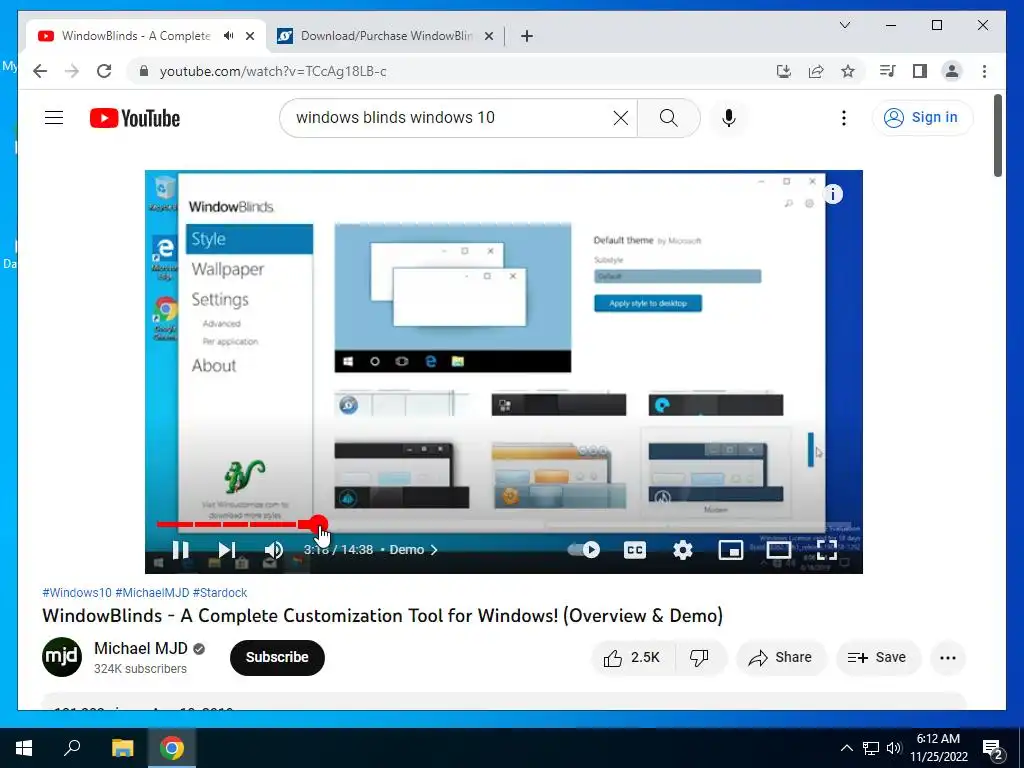Run the search with magnifier button
Image resolution: width=1024 pixels, height=768 pixels.
point(669,118)
